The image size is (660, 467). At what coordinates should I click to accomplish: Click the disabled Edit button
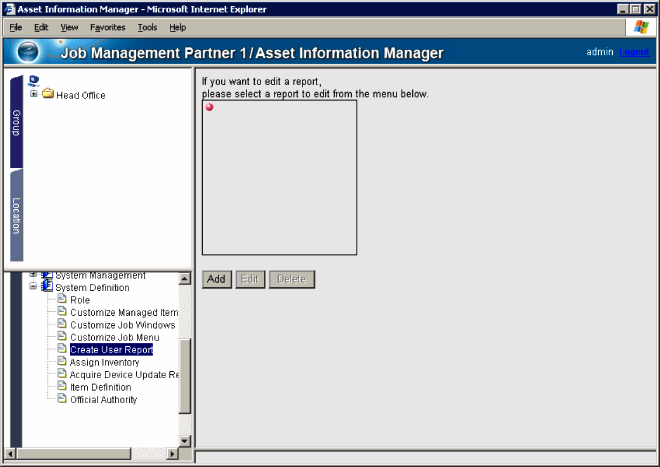(x=250, y=279)
